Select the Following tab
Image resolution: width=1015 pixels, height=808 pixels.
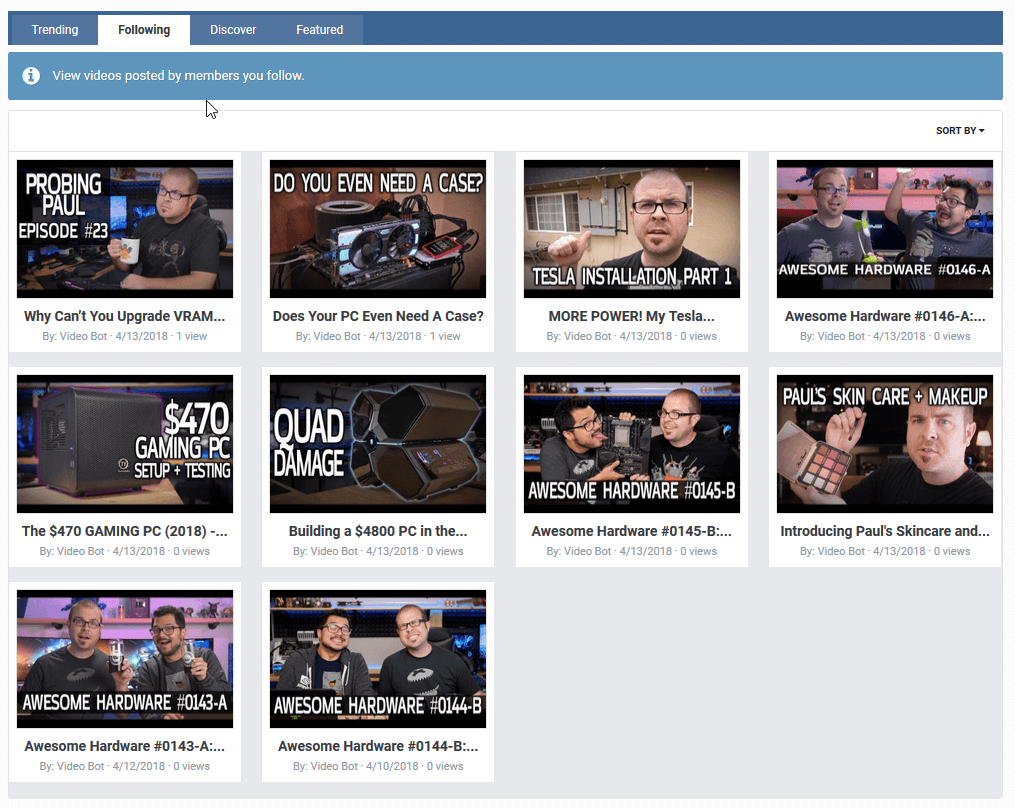point(144,30)
